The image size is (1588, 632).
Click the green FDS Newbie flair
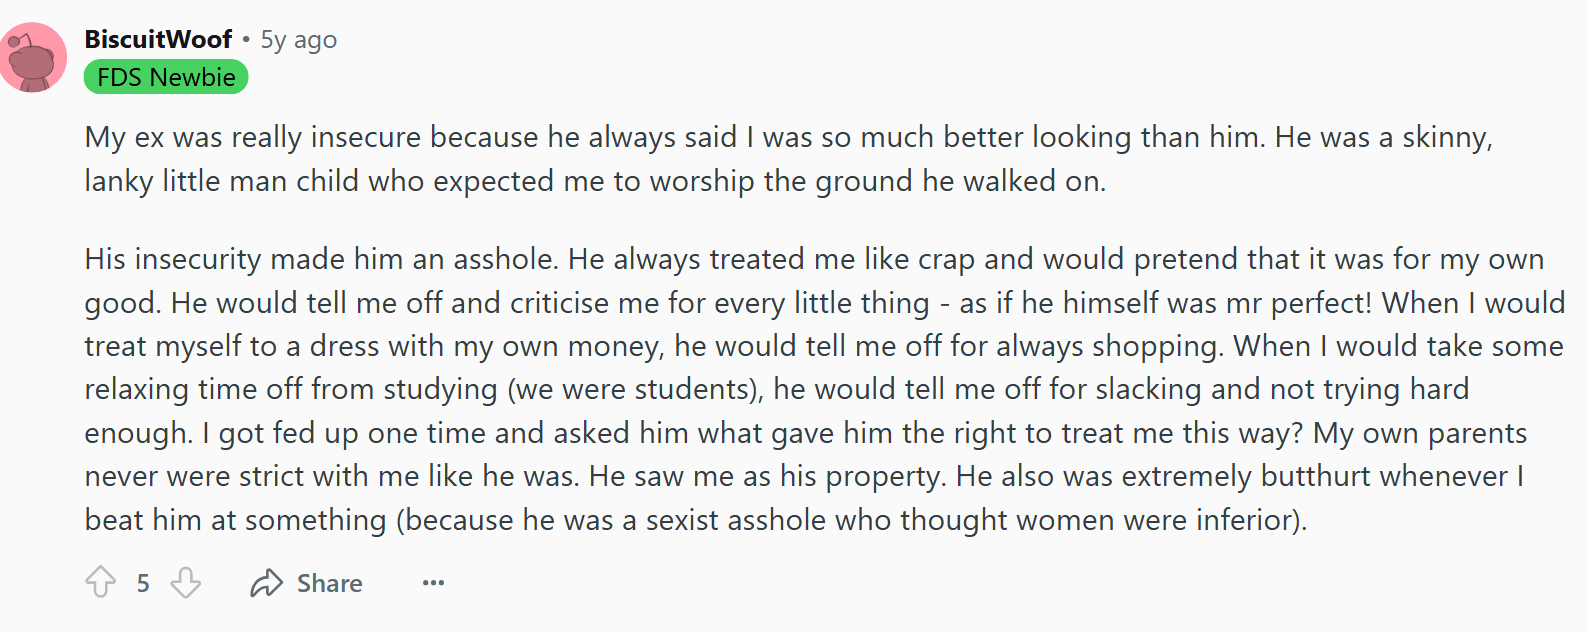point(166,77)
